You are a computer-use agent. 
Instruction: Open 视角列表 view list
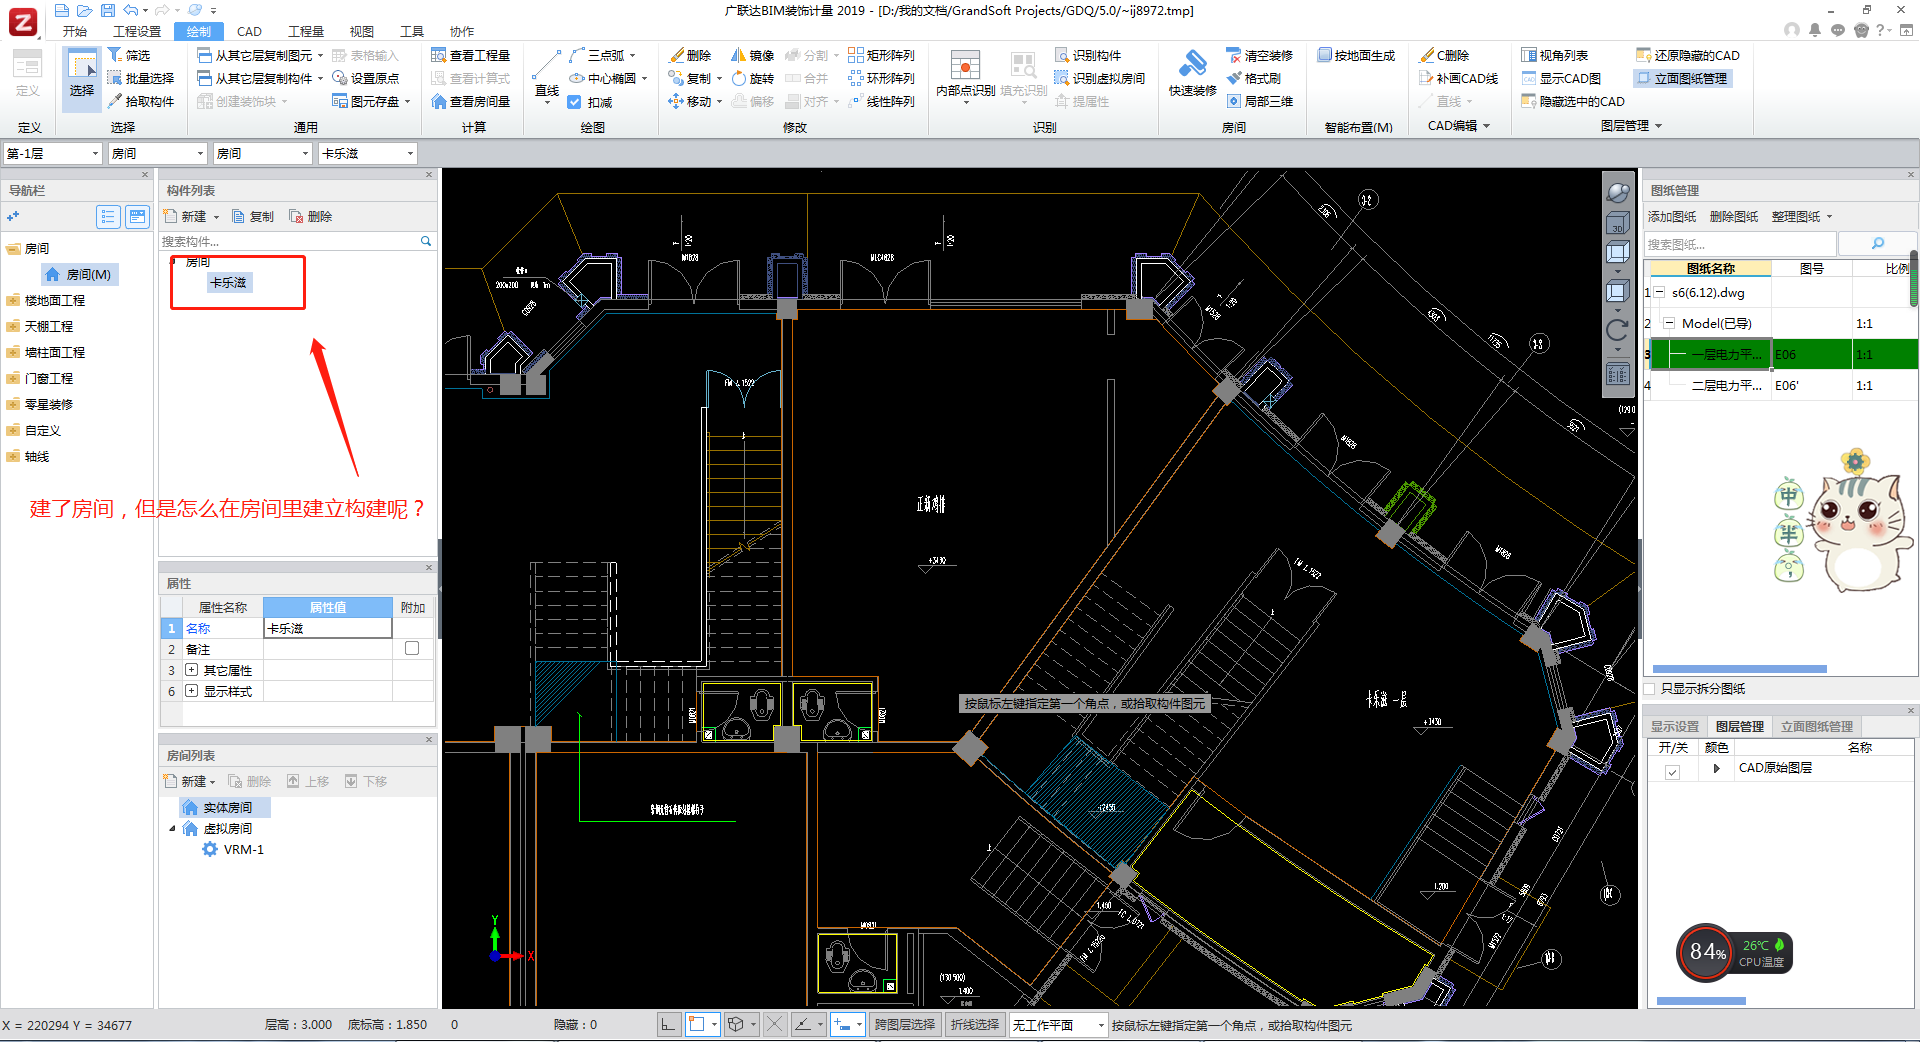click(1555, 55)
